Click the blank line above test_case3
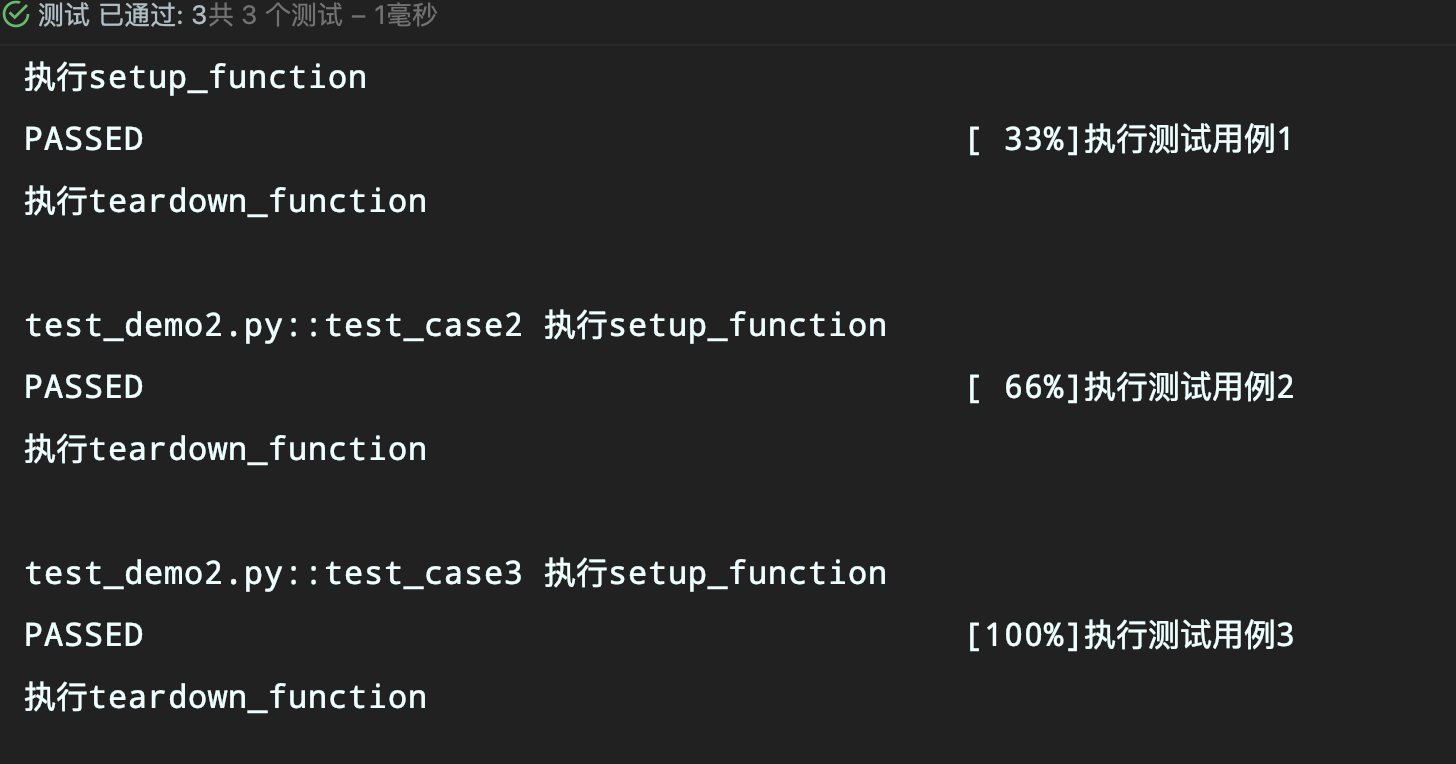This screenshot has height=764, width=1456. pyautogui.click(x=728, y=511)
